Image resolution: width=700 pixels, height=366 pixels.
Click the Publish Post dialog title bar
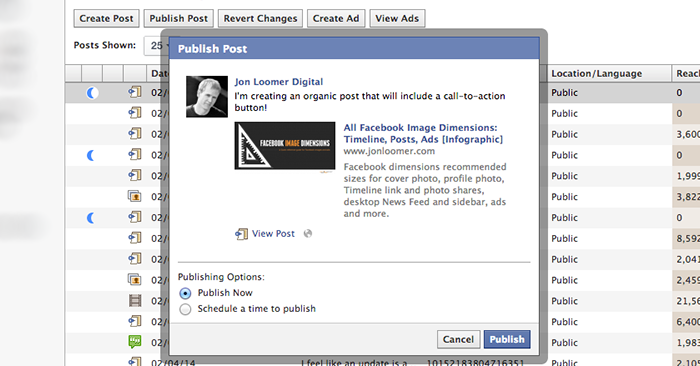coord(354,49)
